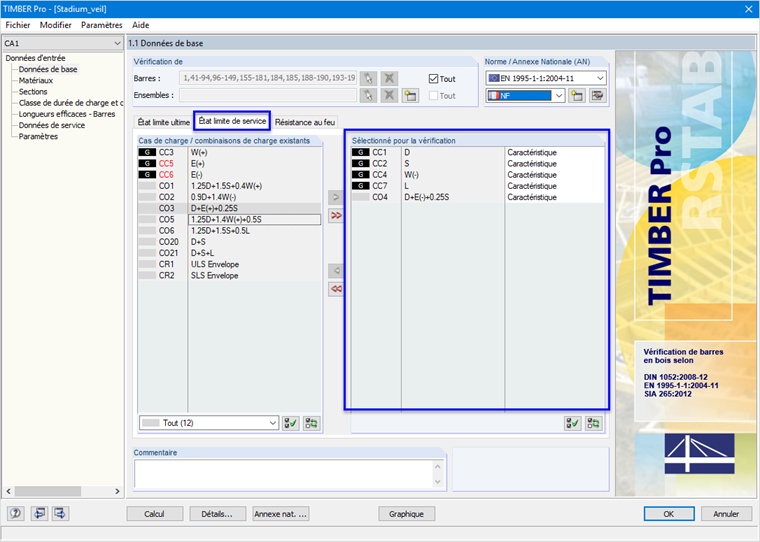Select Matériaux in navigation tree
The height and width of the screenshot is (542, 760).
coord(36,80)
